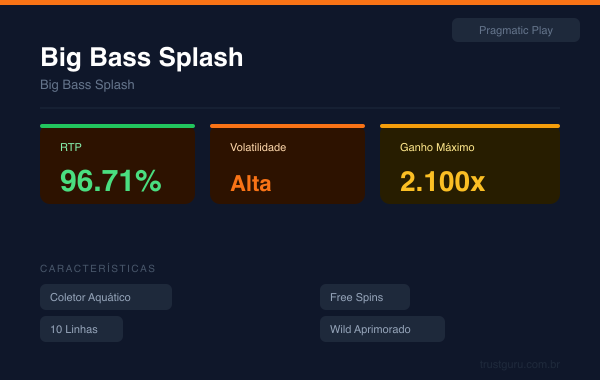The width and height of the screenshot is (600, 380).
Task: Click the Ganho Máximo label
Action: (x=437, y=147)
